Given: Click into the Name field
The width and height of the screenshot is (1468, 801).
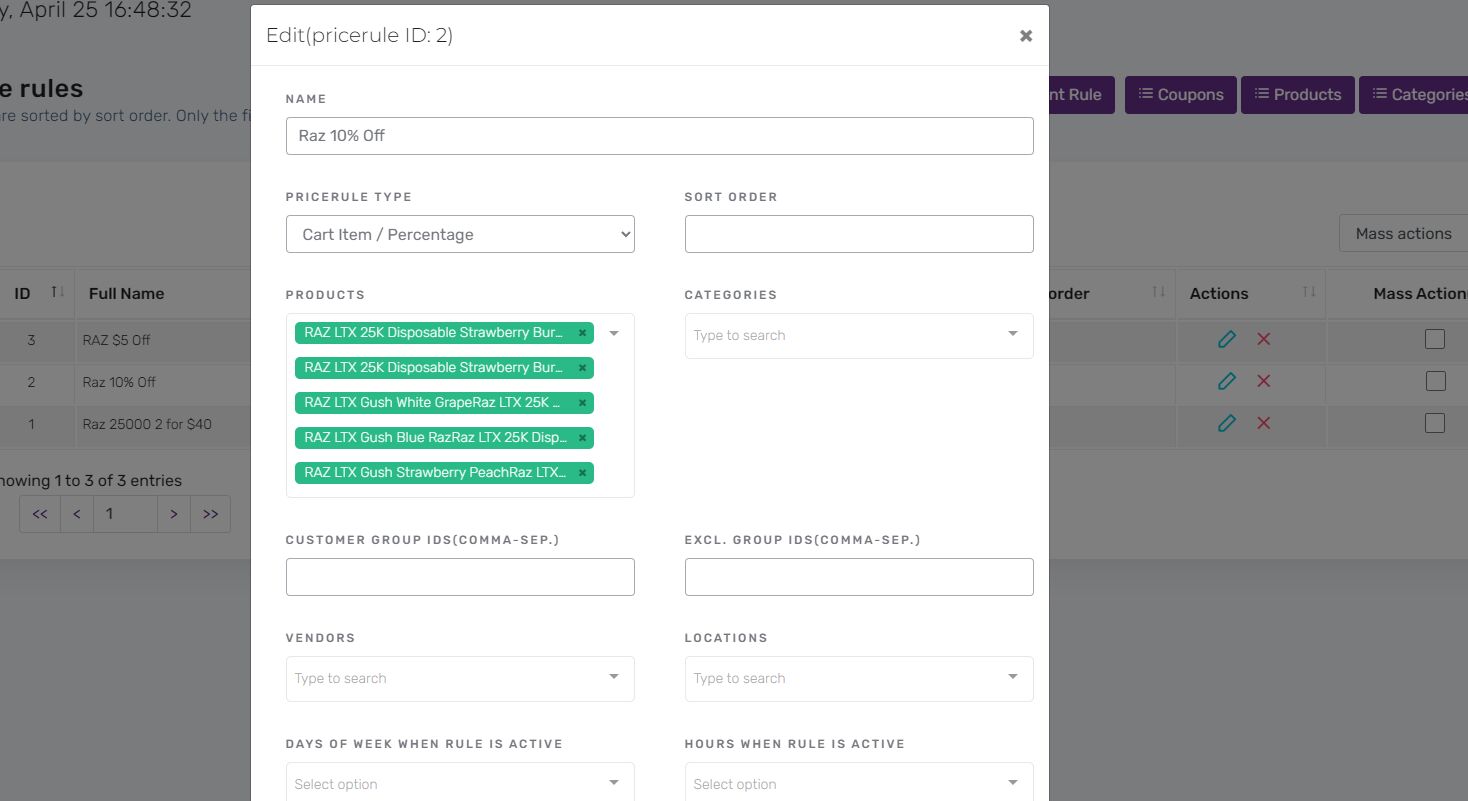Looking at the screenshot, I should 659,136.
